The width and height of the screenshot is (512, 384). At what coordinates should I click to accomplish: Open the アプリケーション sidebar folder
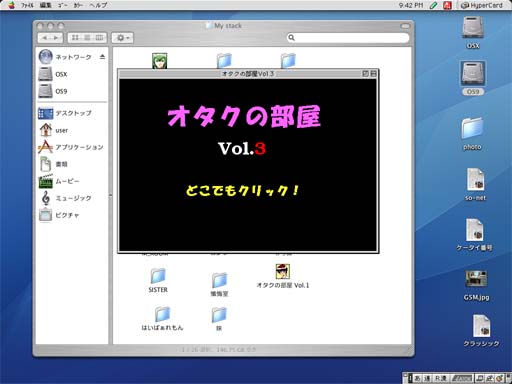point(71,147)
